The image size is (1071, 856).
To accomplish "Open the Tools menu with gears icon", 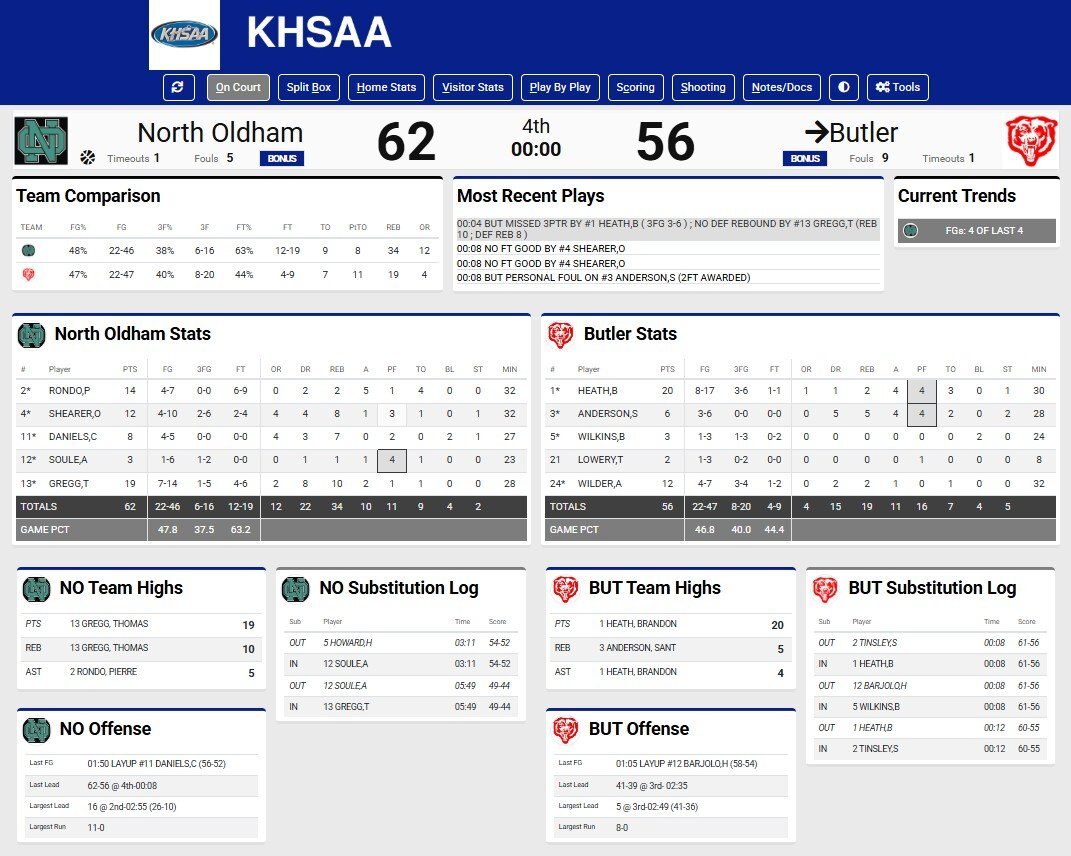I will [898, 87].
